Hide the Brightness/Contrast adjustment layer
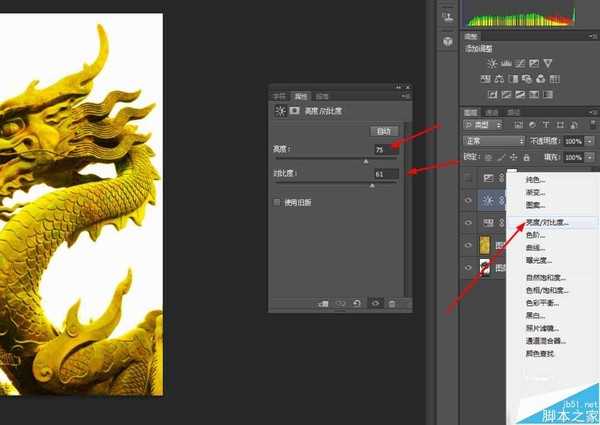 [x=468, y=200]
